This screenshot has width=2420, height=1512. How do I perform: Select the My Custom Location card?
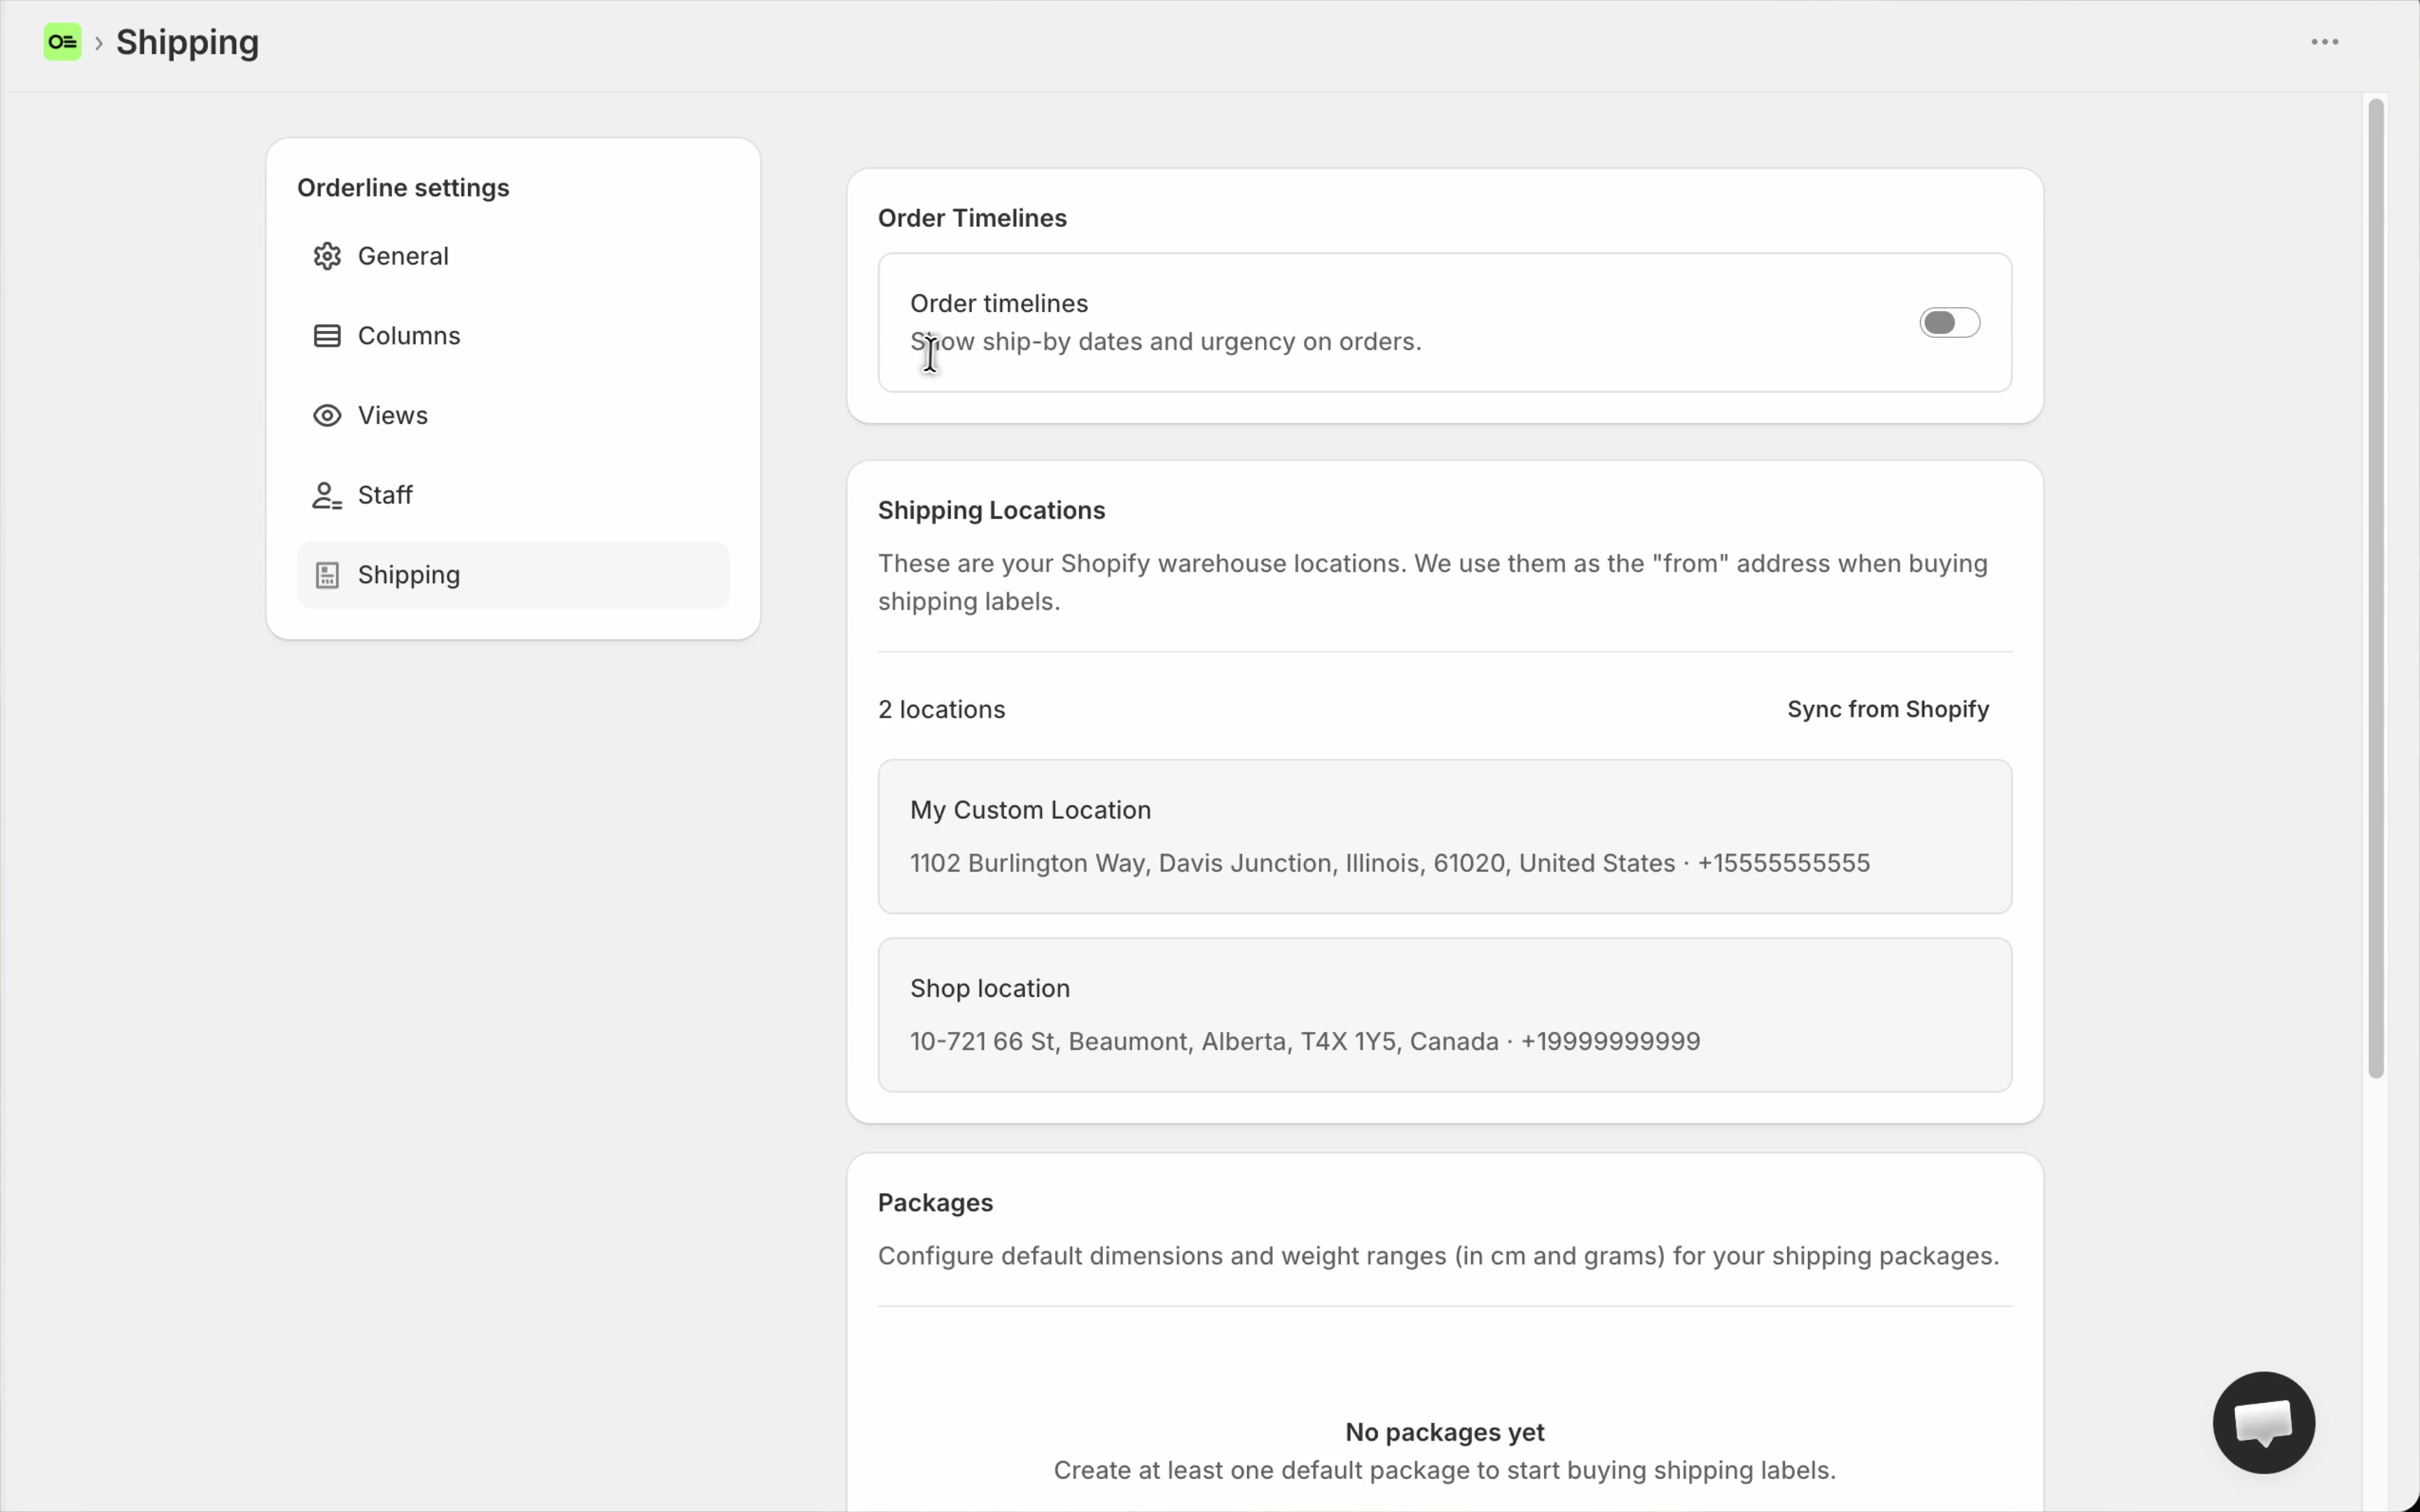tap(1445, 836)
